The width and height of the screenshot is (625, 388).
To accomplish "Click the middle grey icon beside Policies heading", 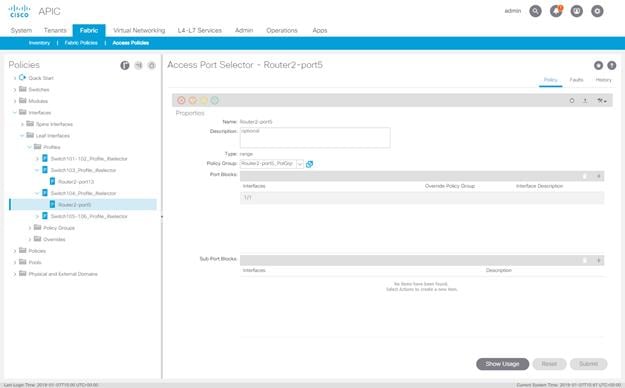I will tap(138, 65).
